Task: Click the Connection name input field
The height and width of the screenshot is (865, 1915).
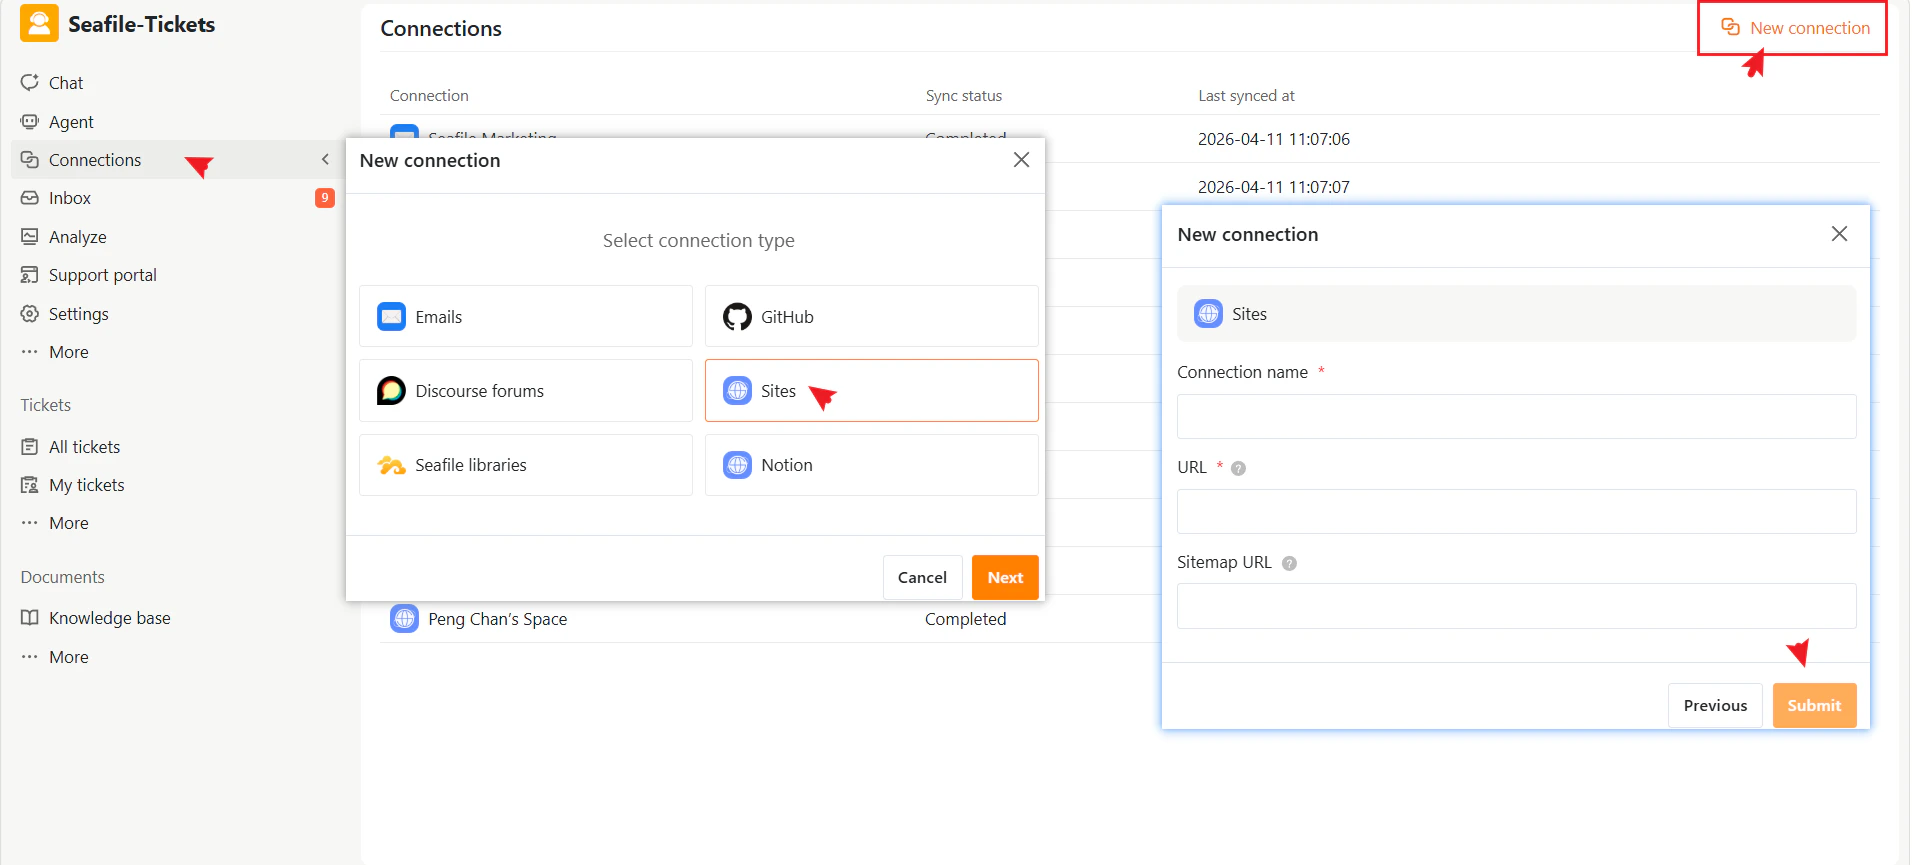Action: click(x=1516, y=417)
